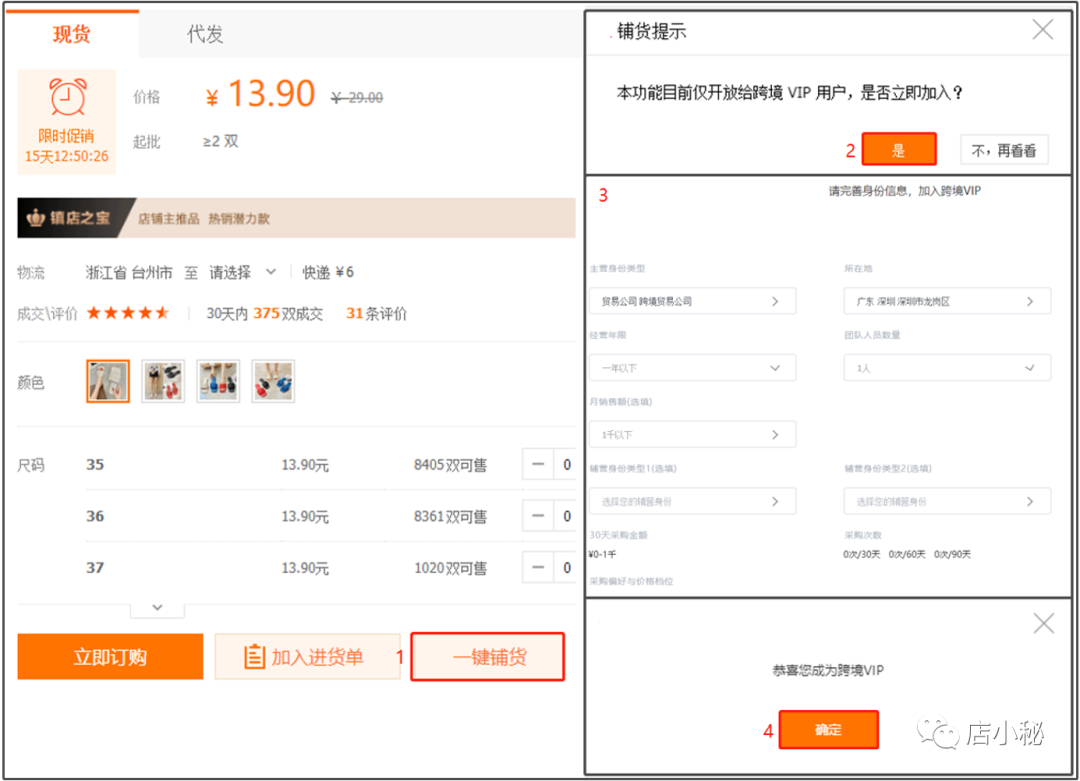Click 是 to join cross-border VIP
The image size is (1080, 781).
click(x=898, y=150)
